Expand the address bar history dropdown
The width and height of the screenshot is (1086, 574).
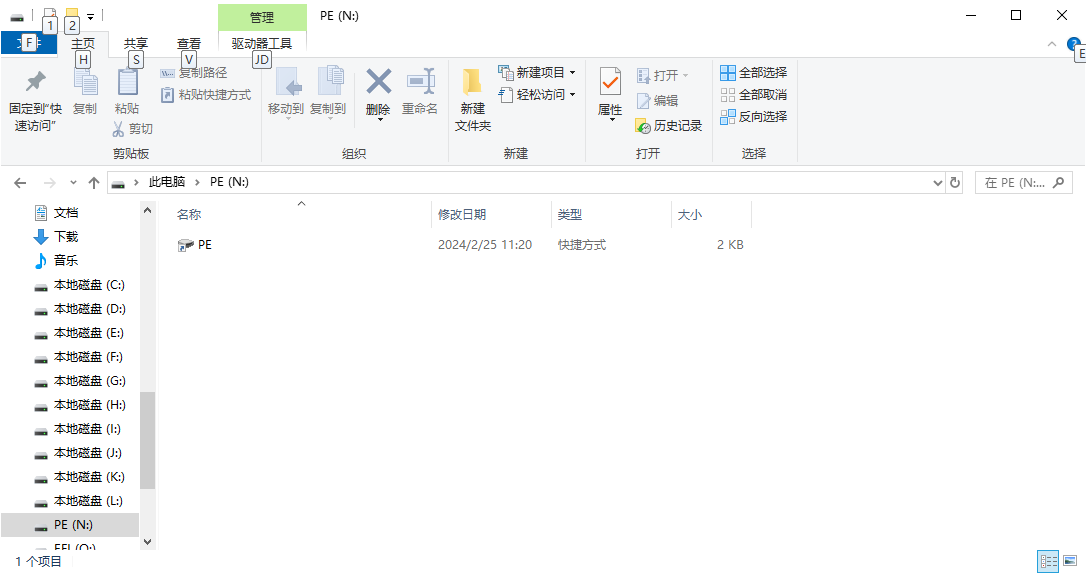(x=938, y=183)
